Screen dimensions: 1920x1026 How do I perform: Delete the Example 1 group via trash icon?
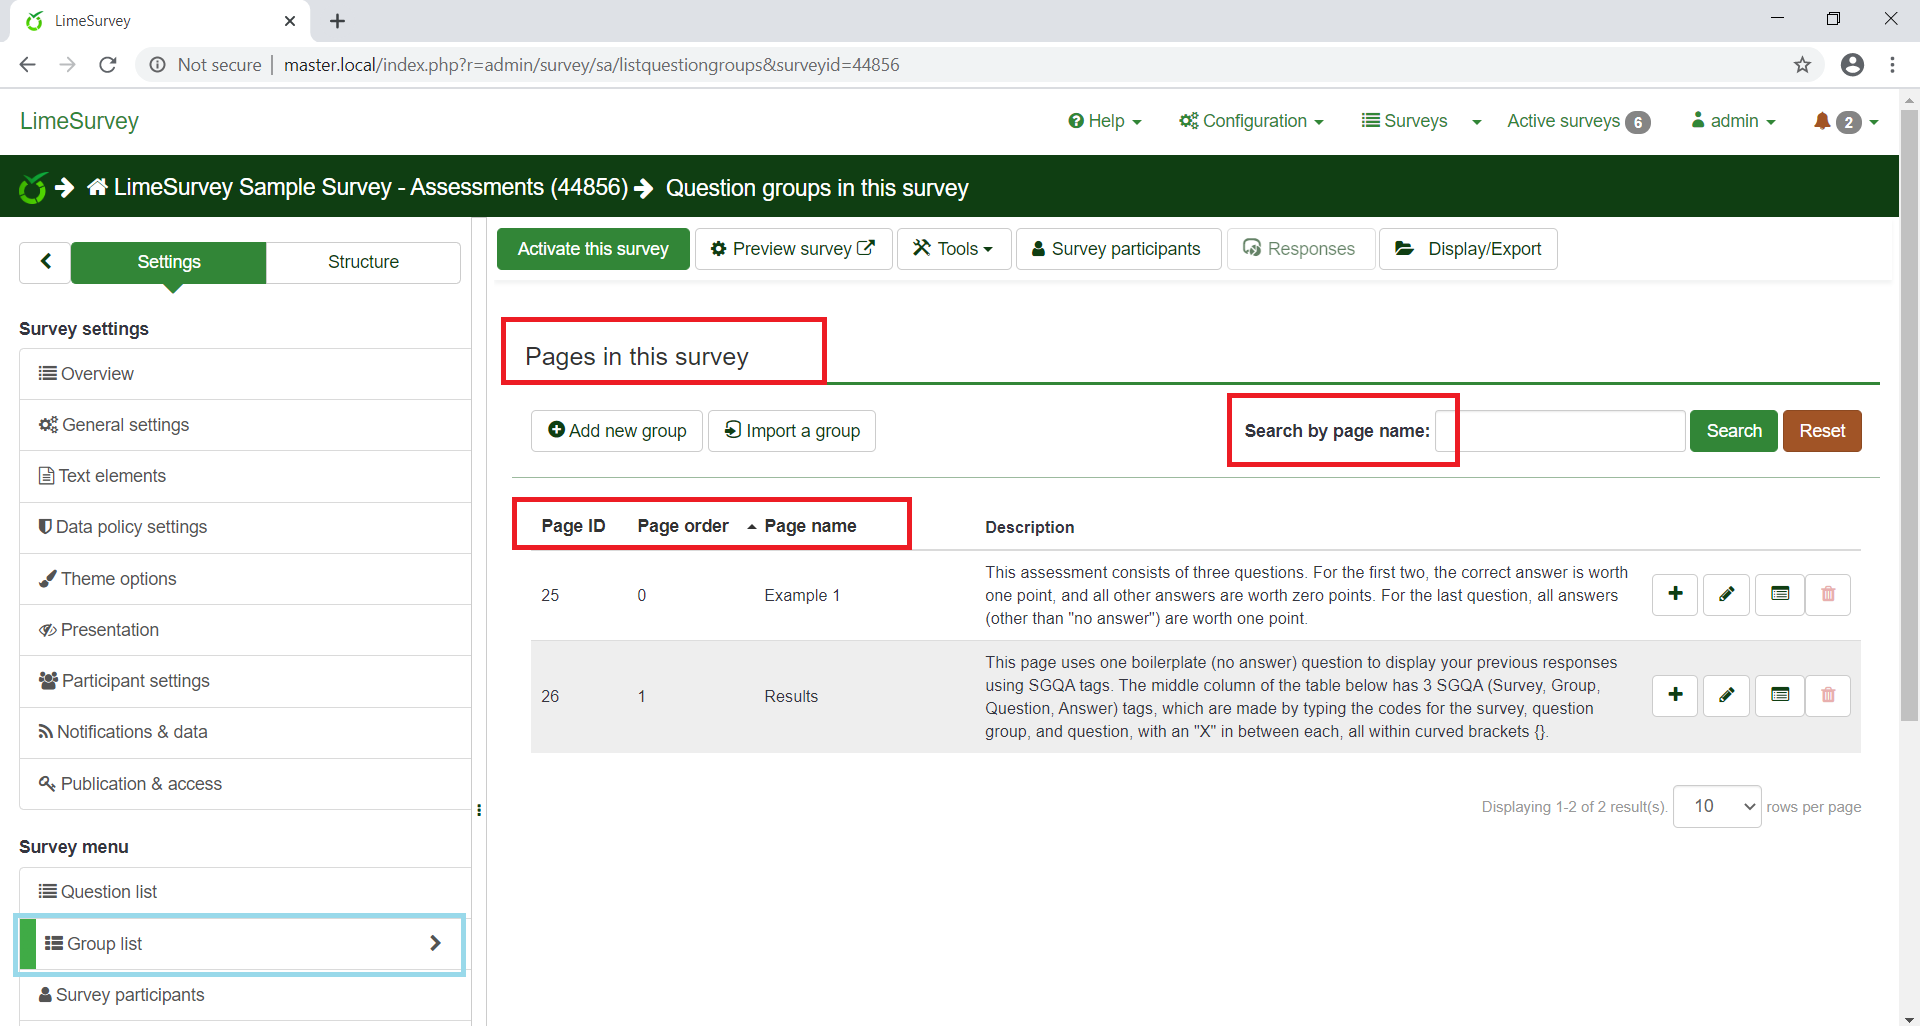pyautogui.click(x=1828, y=594)
